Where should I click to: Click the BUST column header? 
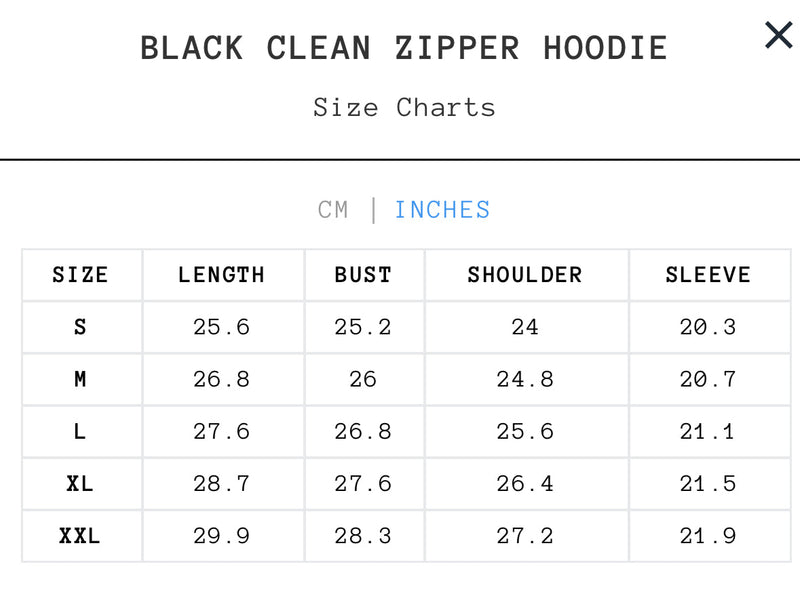(363, 275)
